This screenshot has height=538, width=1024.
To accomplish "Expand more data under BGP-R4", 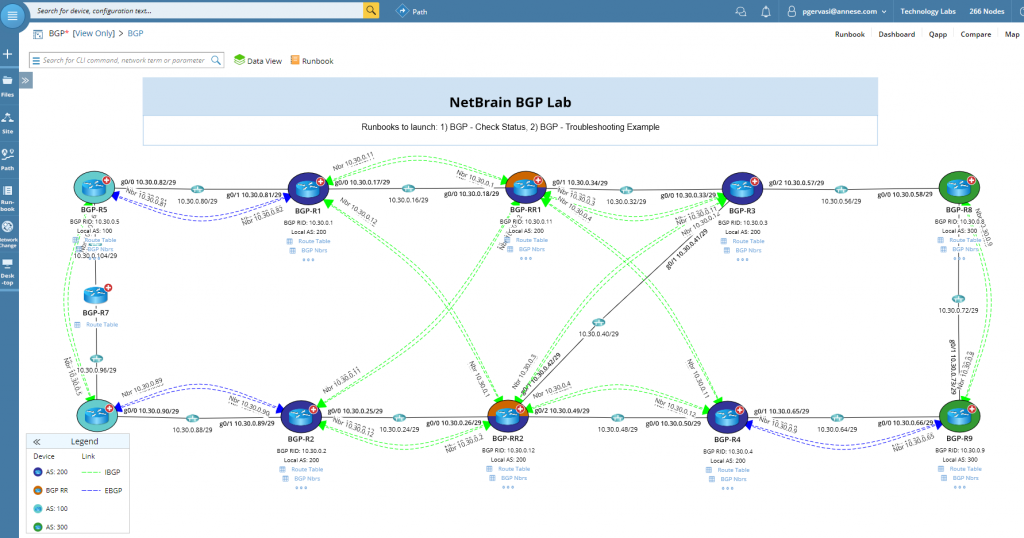I will (728, 488).
